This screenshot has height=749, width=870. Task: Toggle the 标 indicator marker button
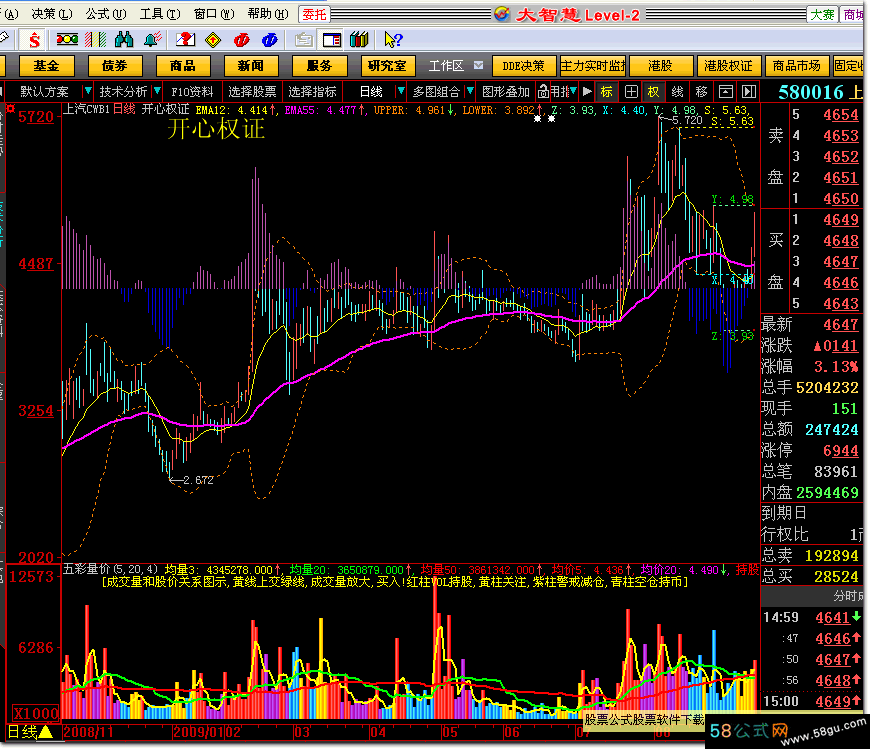[607, 91]
